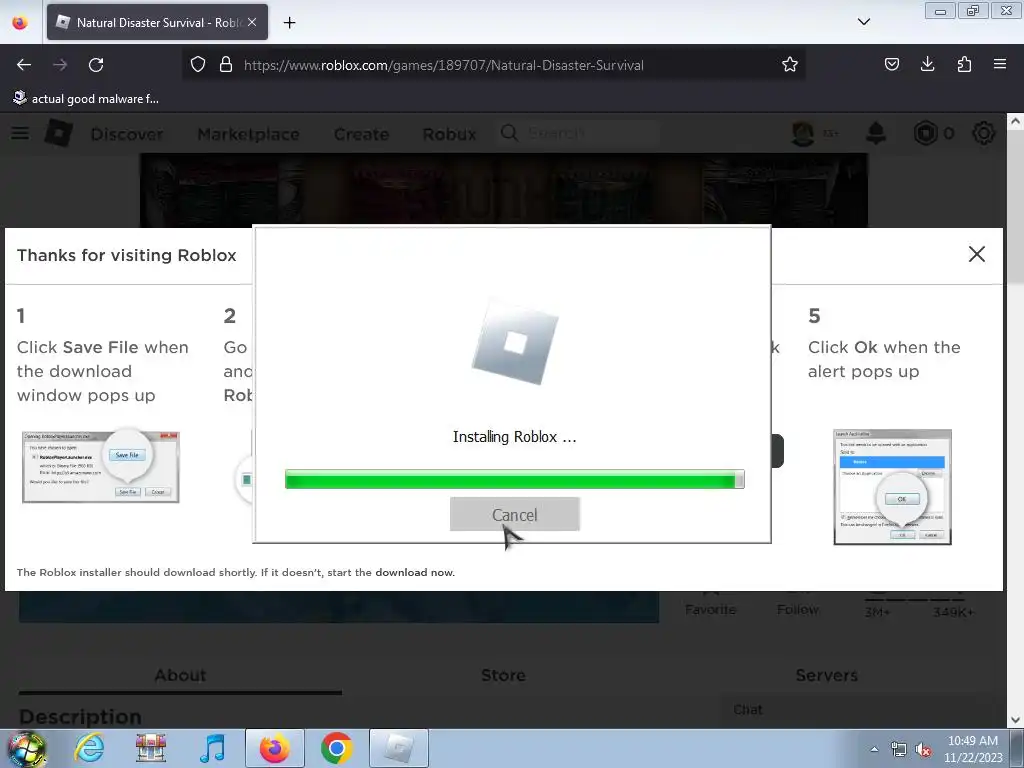Screen dimensions: 1024x768
Task: Click the muted volume tray icon
Action: point(923,750)
